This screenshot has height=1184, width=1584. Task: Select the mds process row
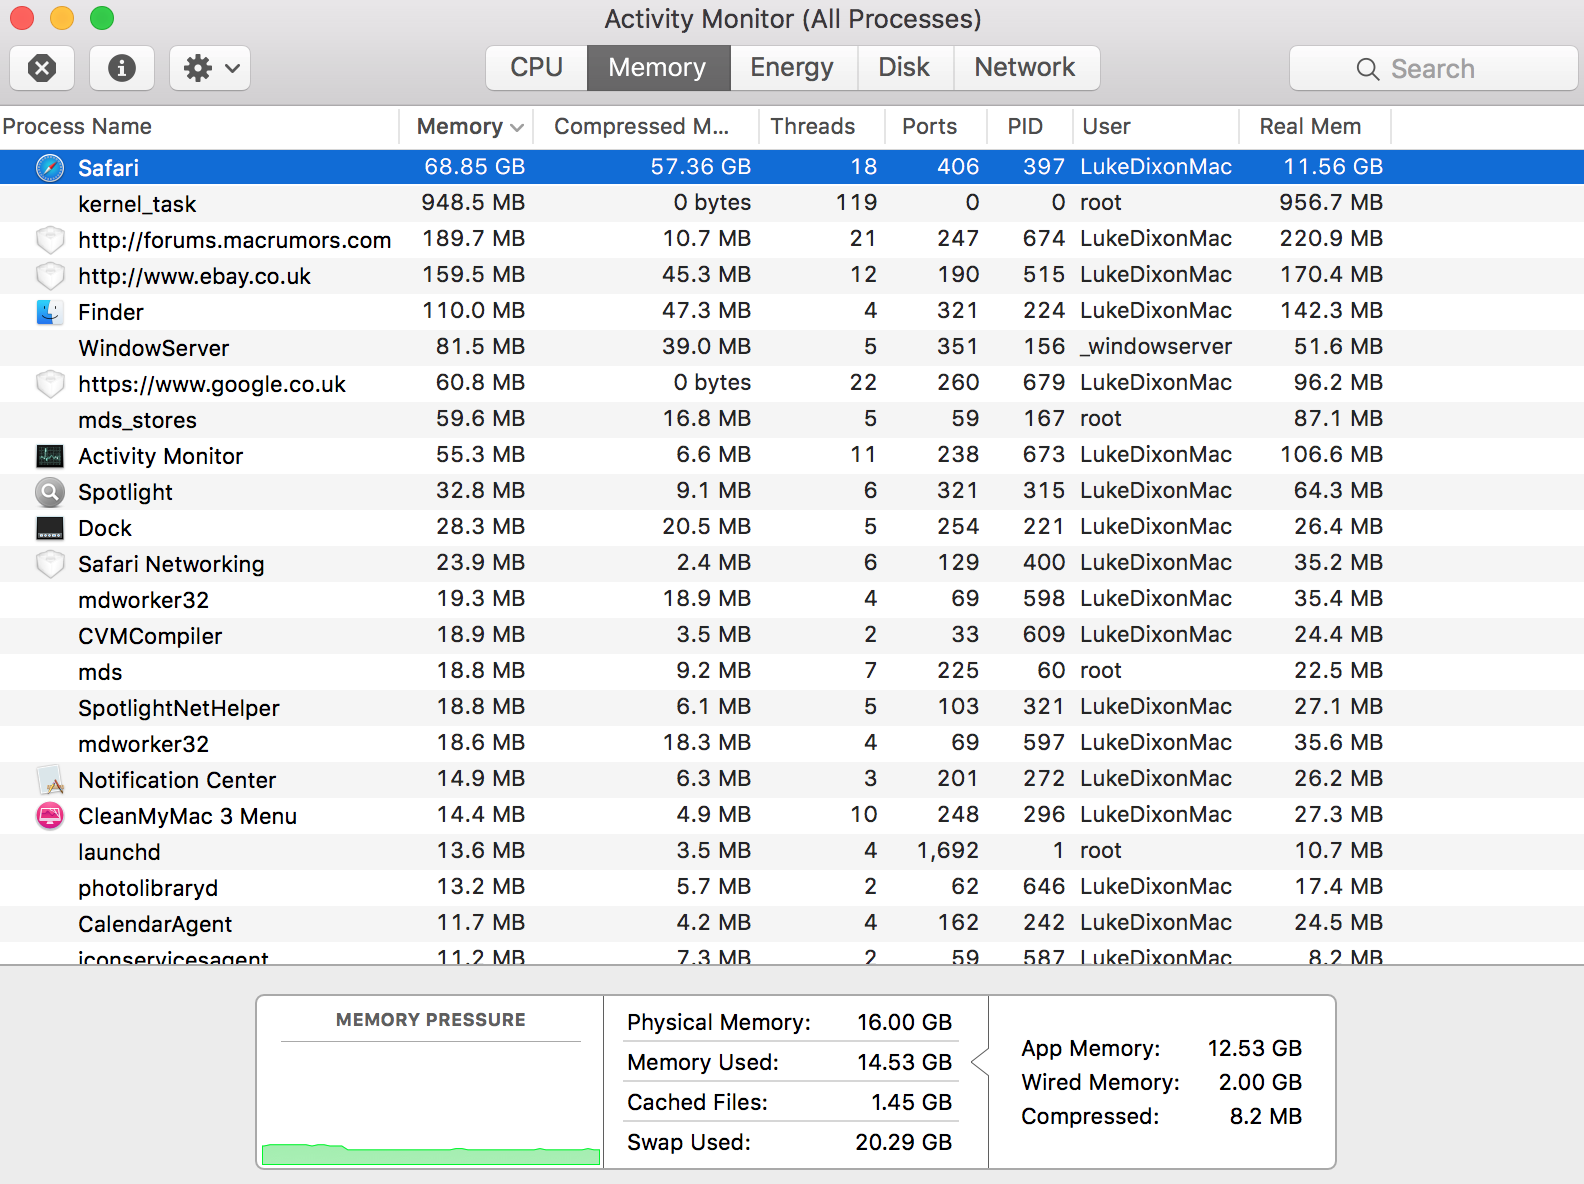[792, 672]
